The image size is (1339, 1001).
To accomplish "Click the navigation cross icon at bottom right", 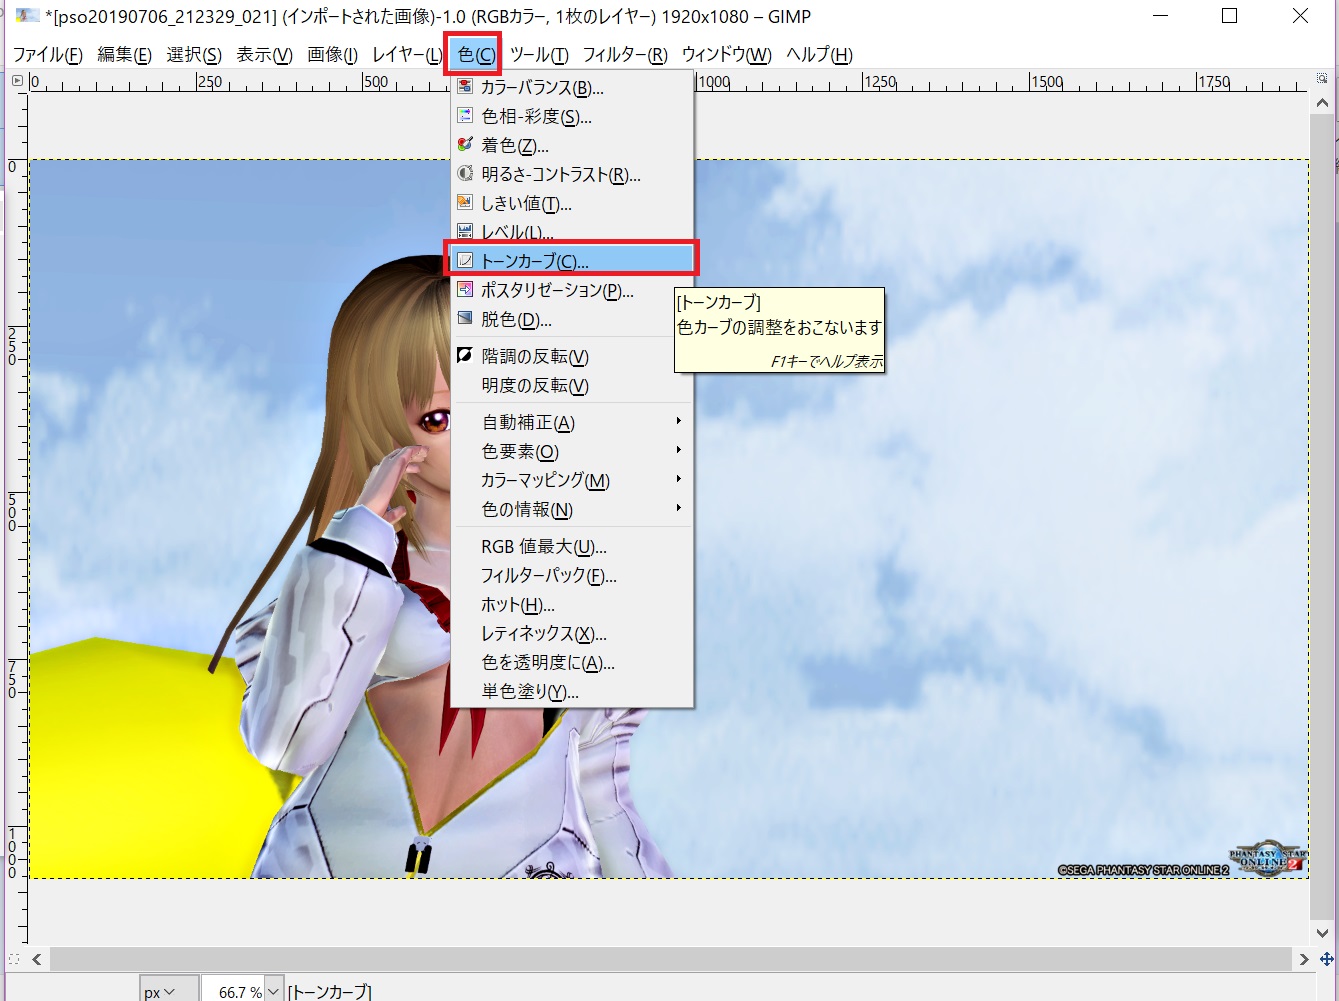I will (1326, 959).
